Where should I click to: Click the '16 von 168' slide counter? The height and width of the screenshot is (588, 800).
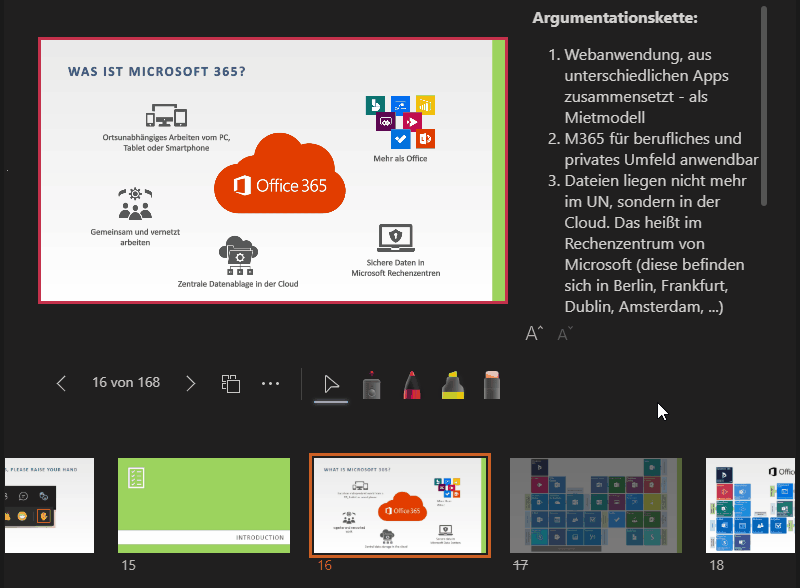pos(126,382)
